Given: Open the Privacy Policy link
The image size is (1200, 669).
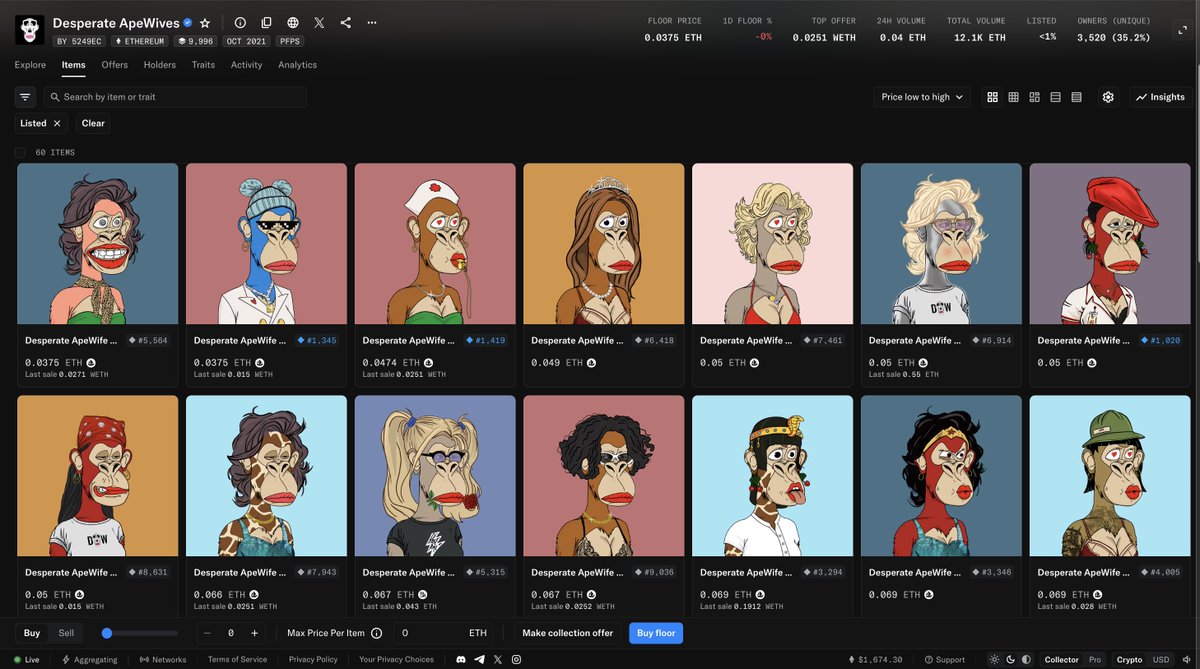Looking at the screenshot, I should click(313, 659).
